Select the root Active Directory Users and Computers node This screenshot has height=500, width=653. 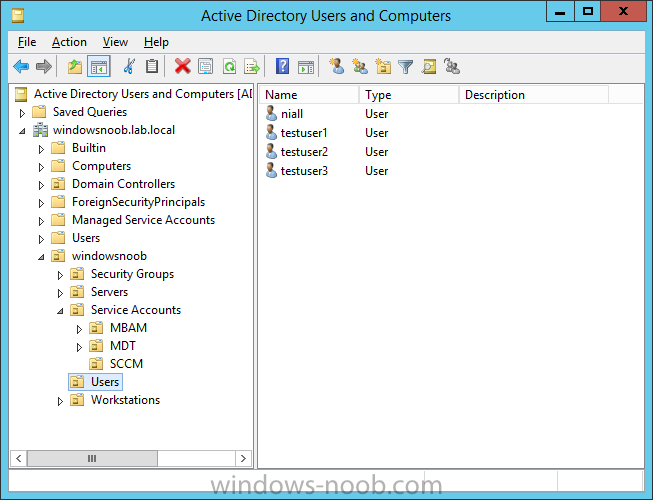point(143,94)
